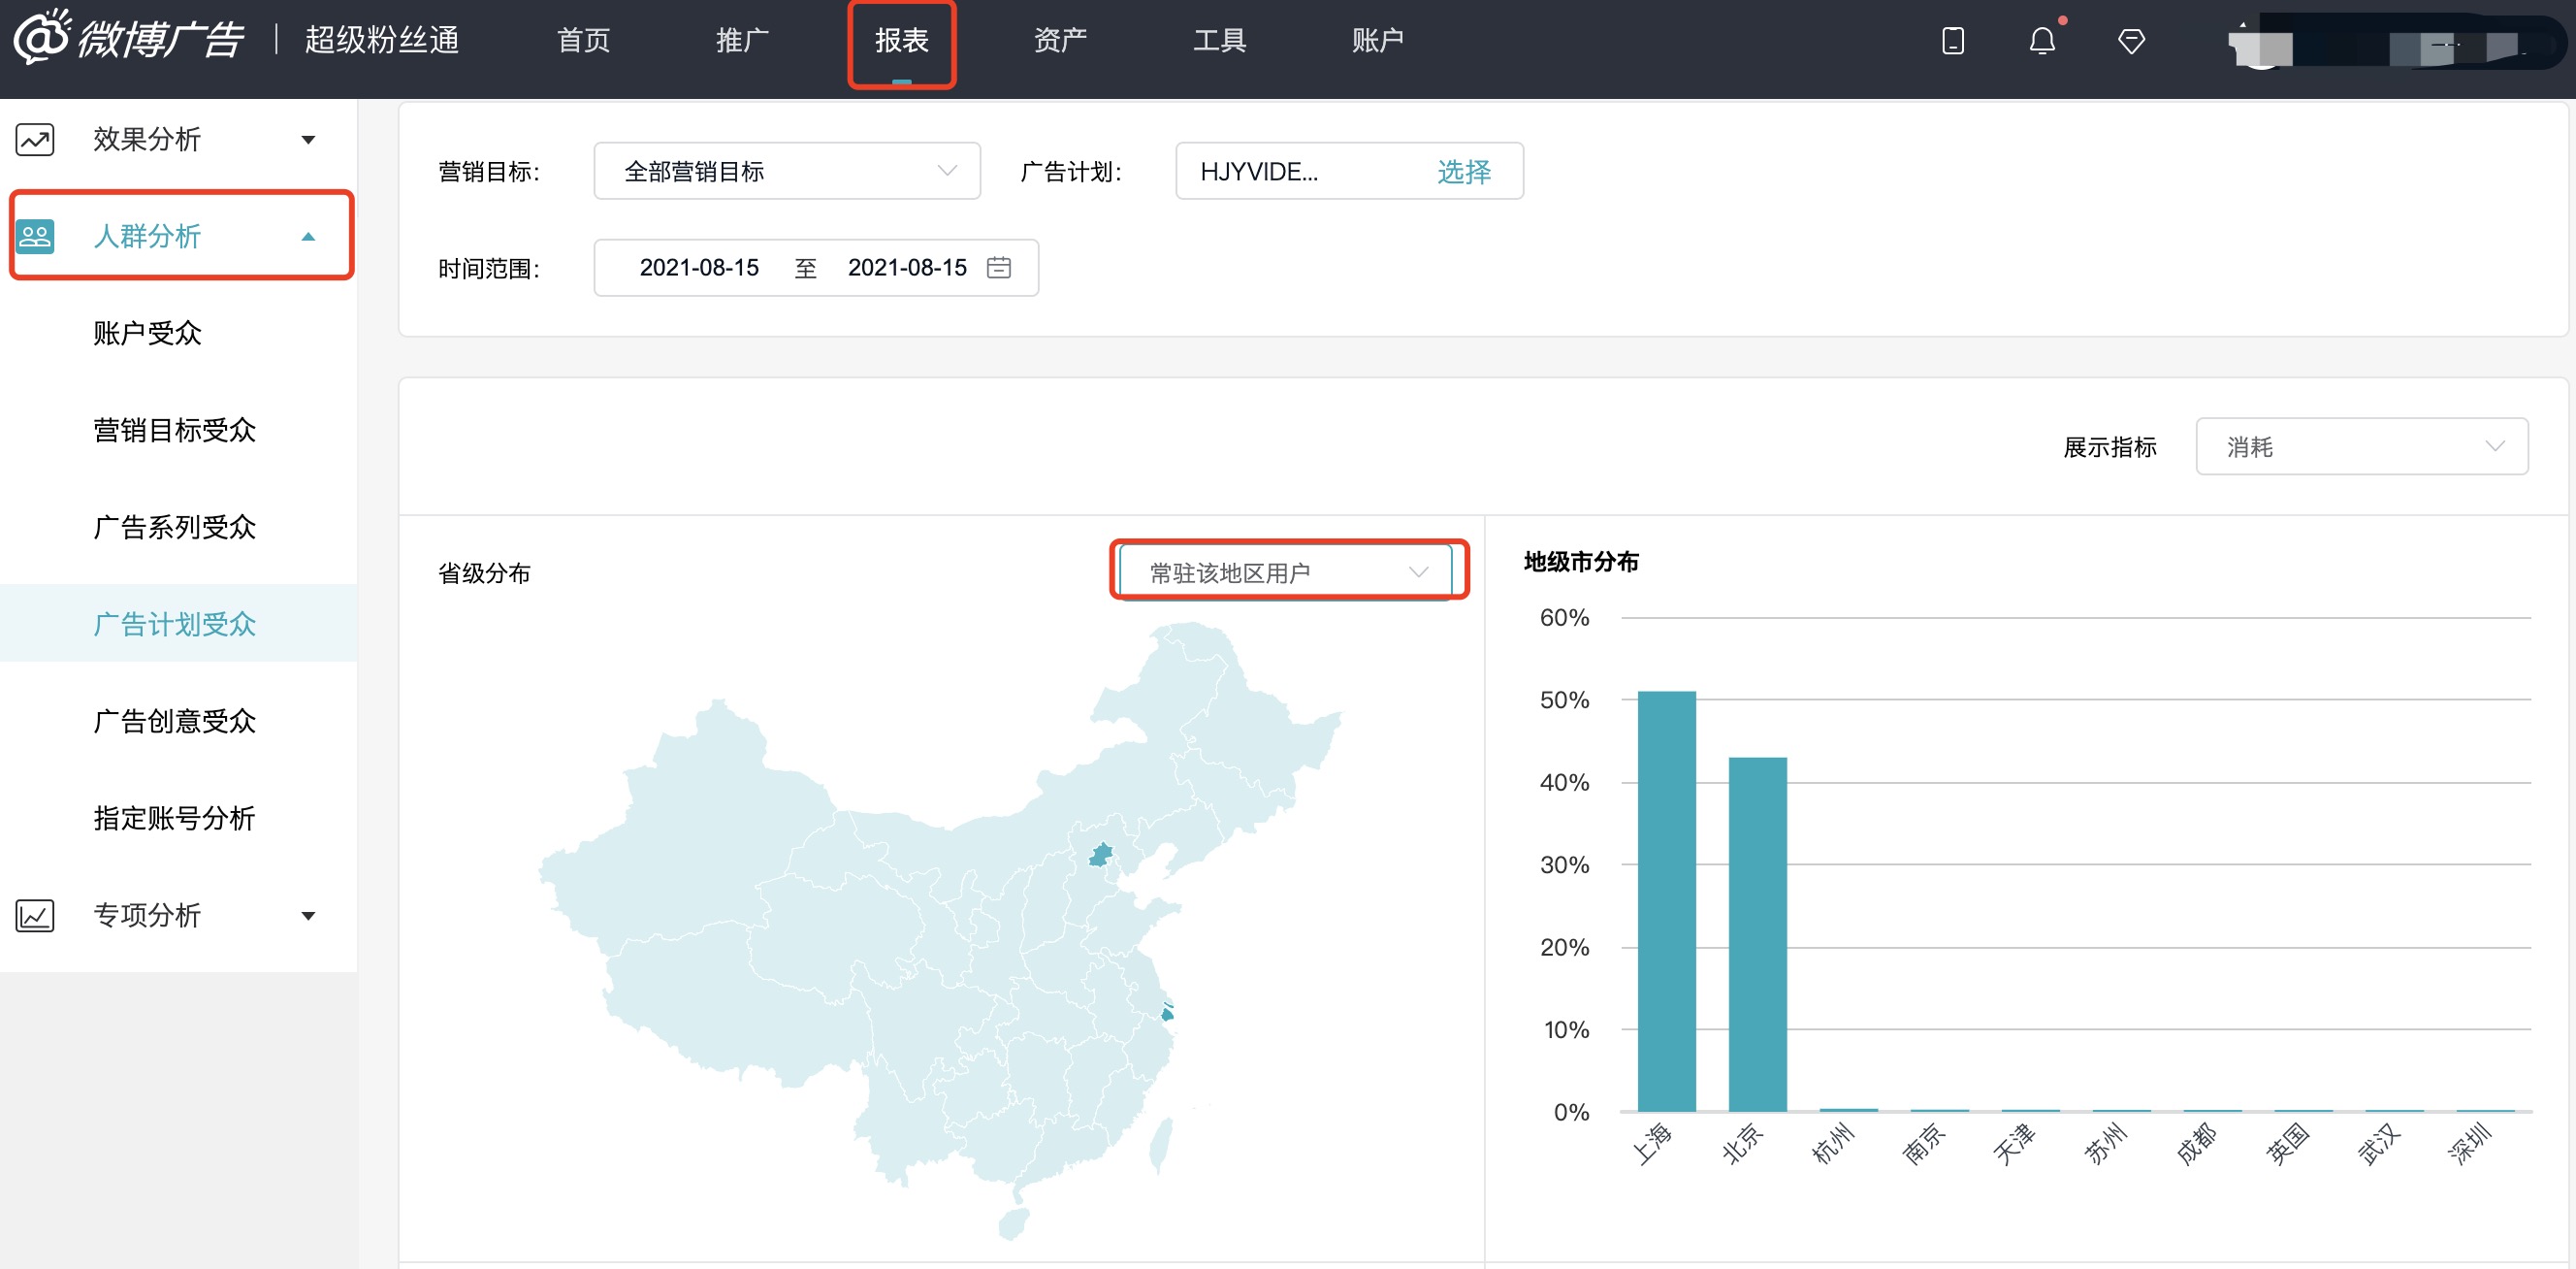The height and width of the screenshot is (1269, 2576).
Task: Click the 超级粉丝通 header text
Action: click(x=382, y=40)
